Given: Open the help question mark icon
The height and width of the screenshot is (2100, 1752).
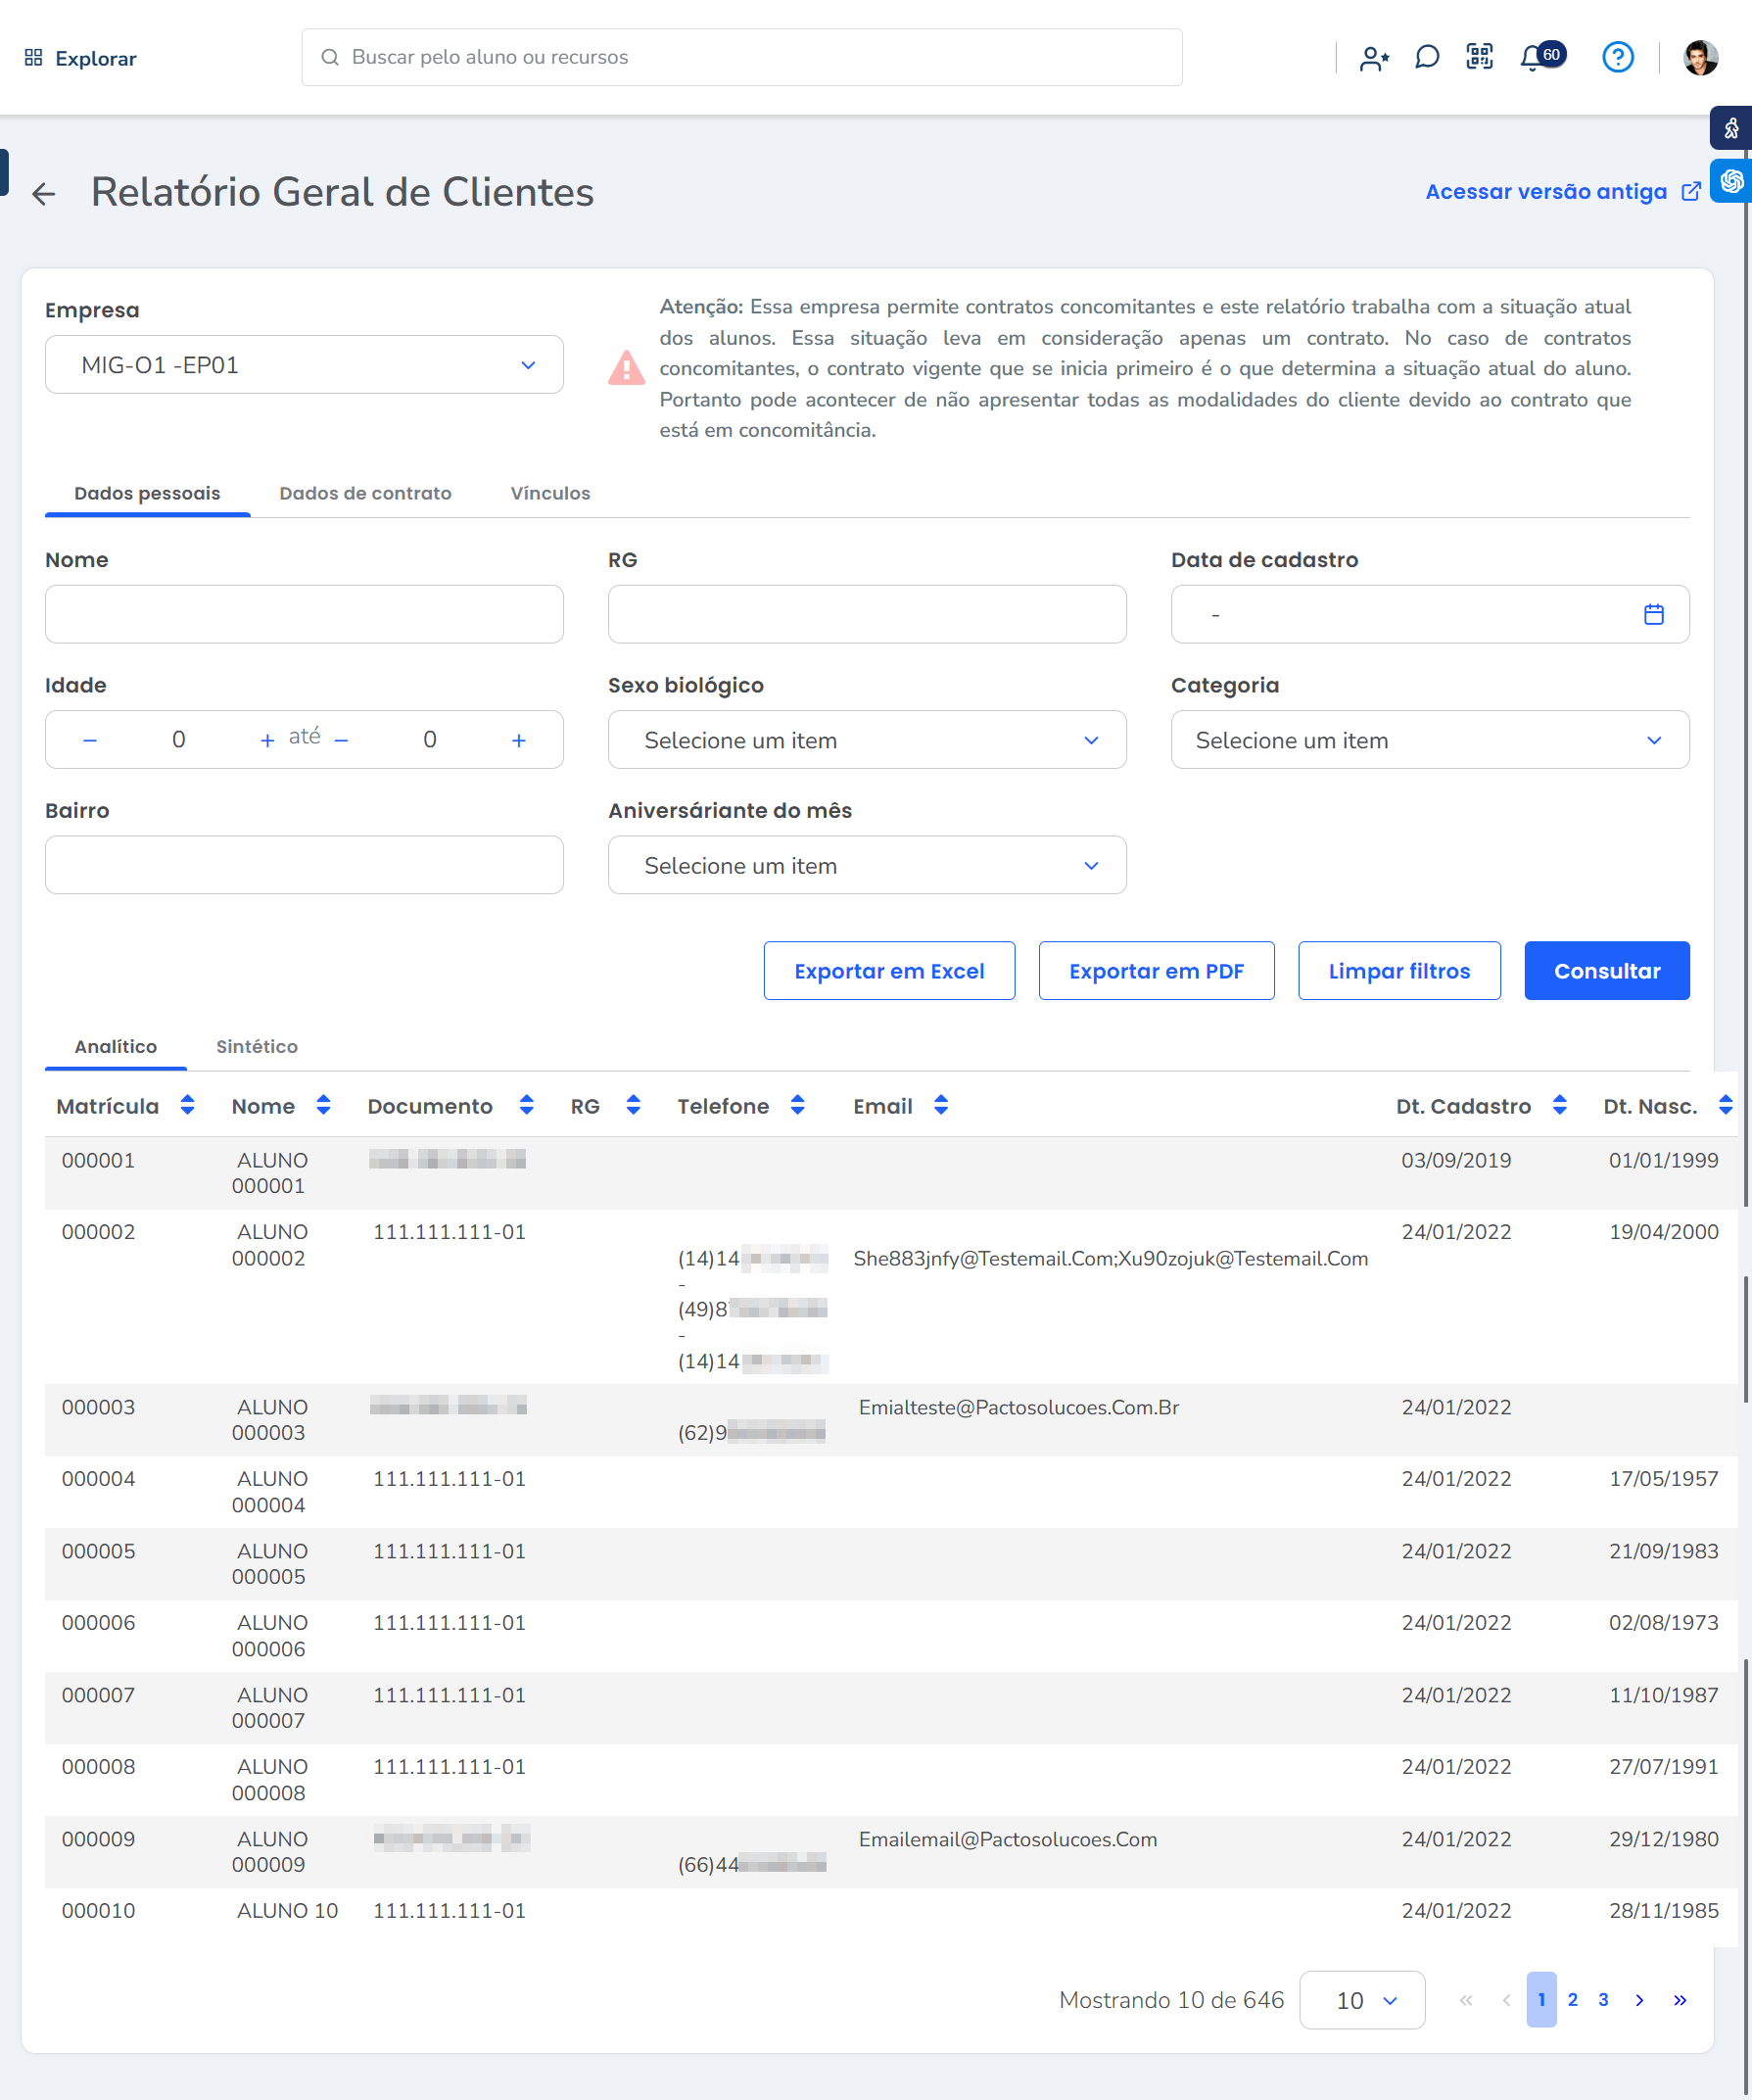Looking at the screenshot, I should [x=1617, y=58].
